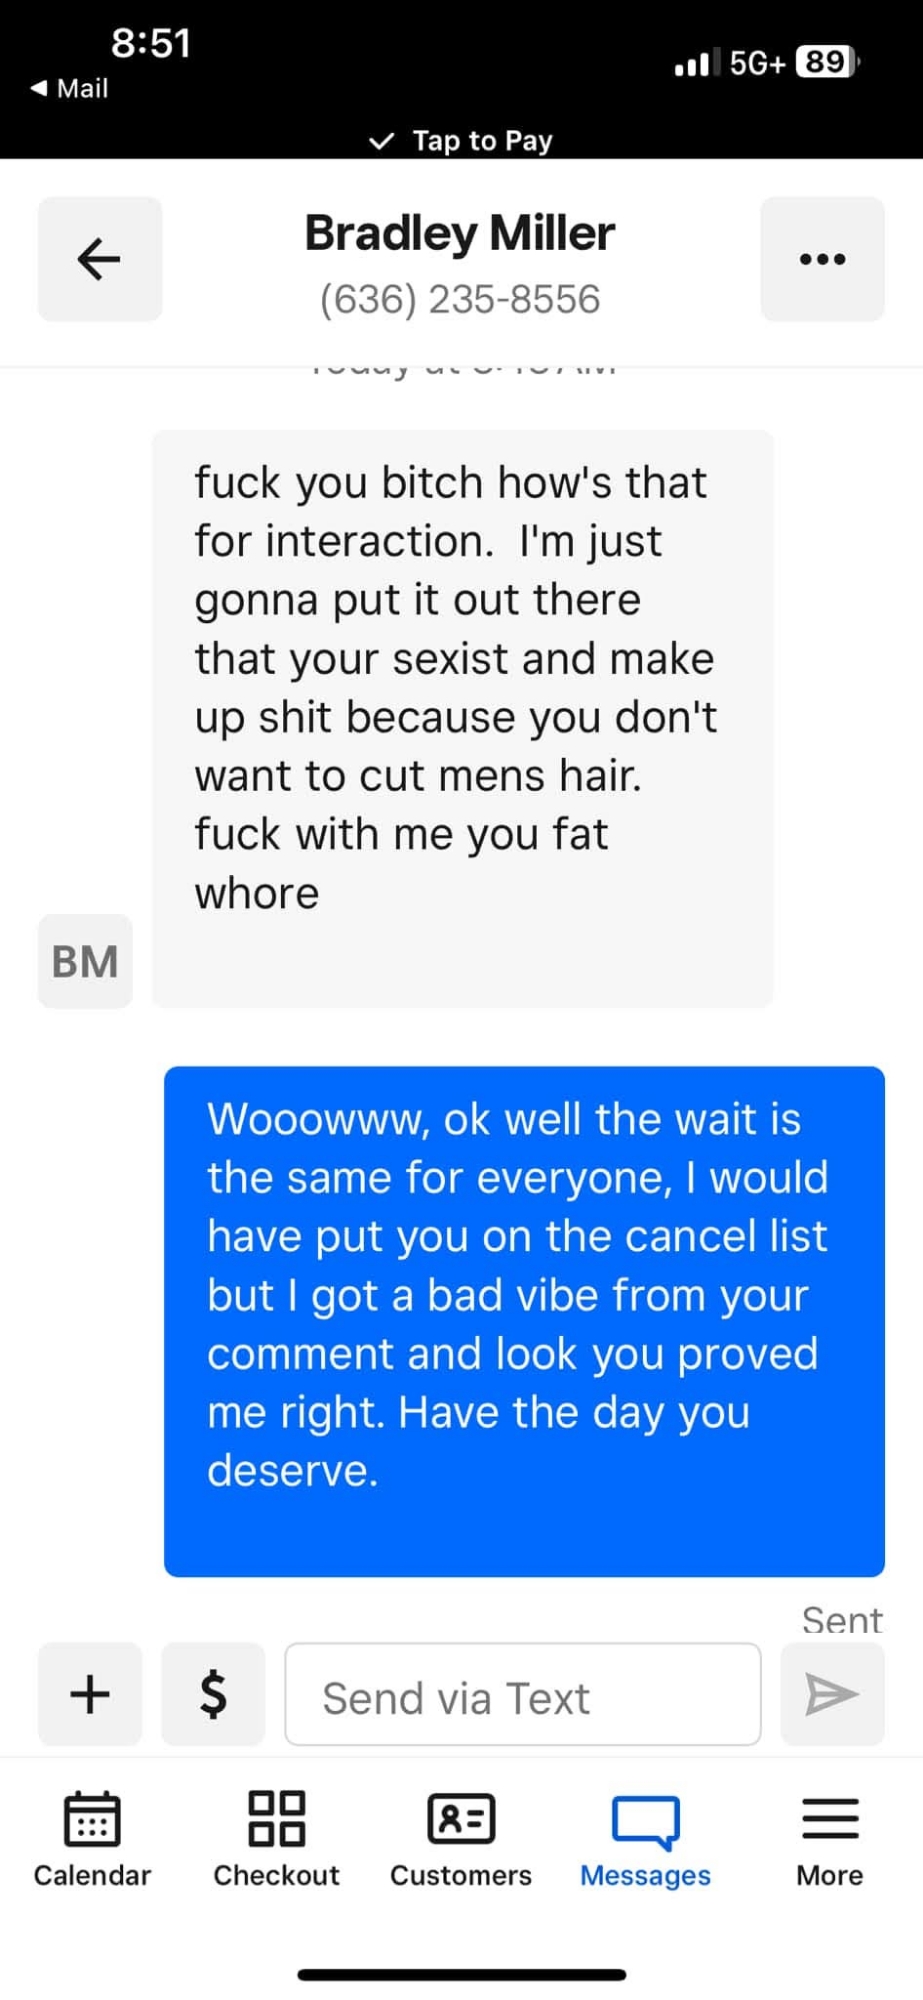Tap the phone number (636) 235-8556

click(x=460, y=299)
